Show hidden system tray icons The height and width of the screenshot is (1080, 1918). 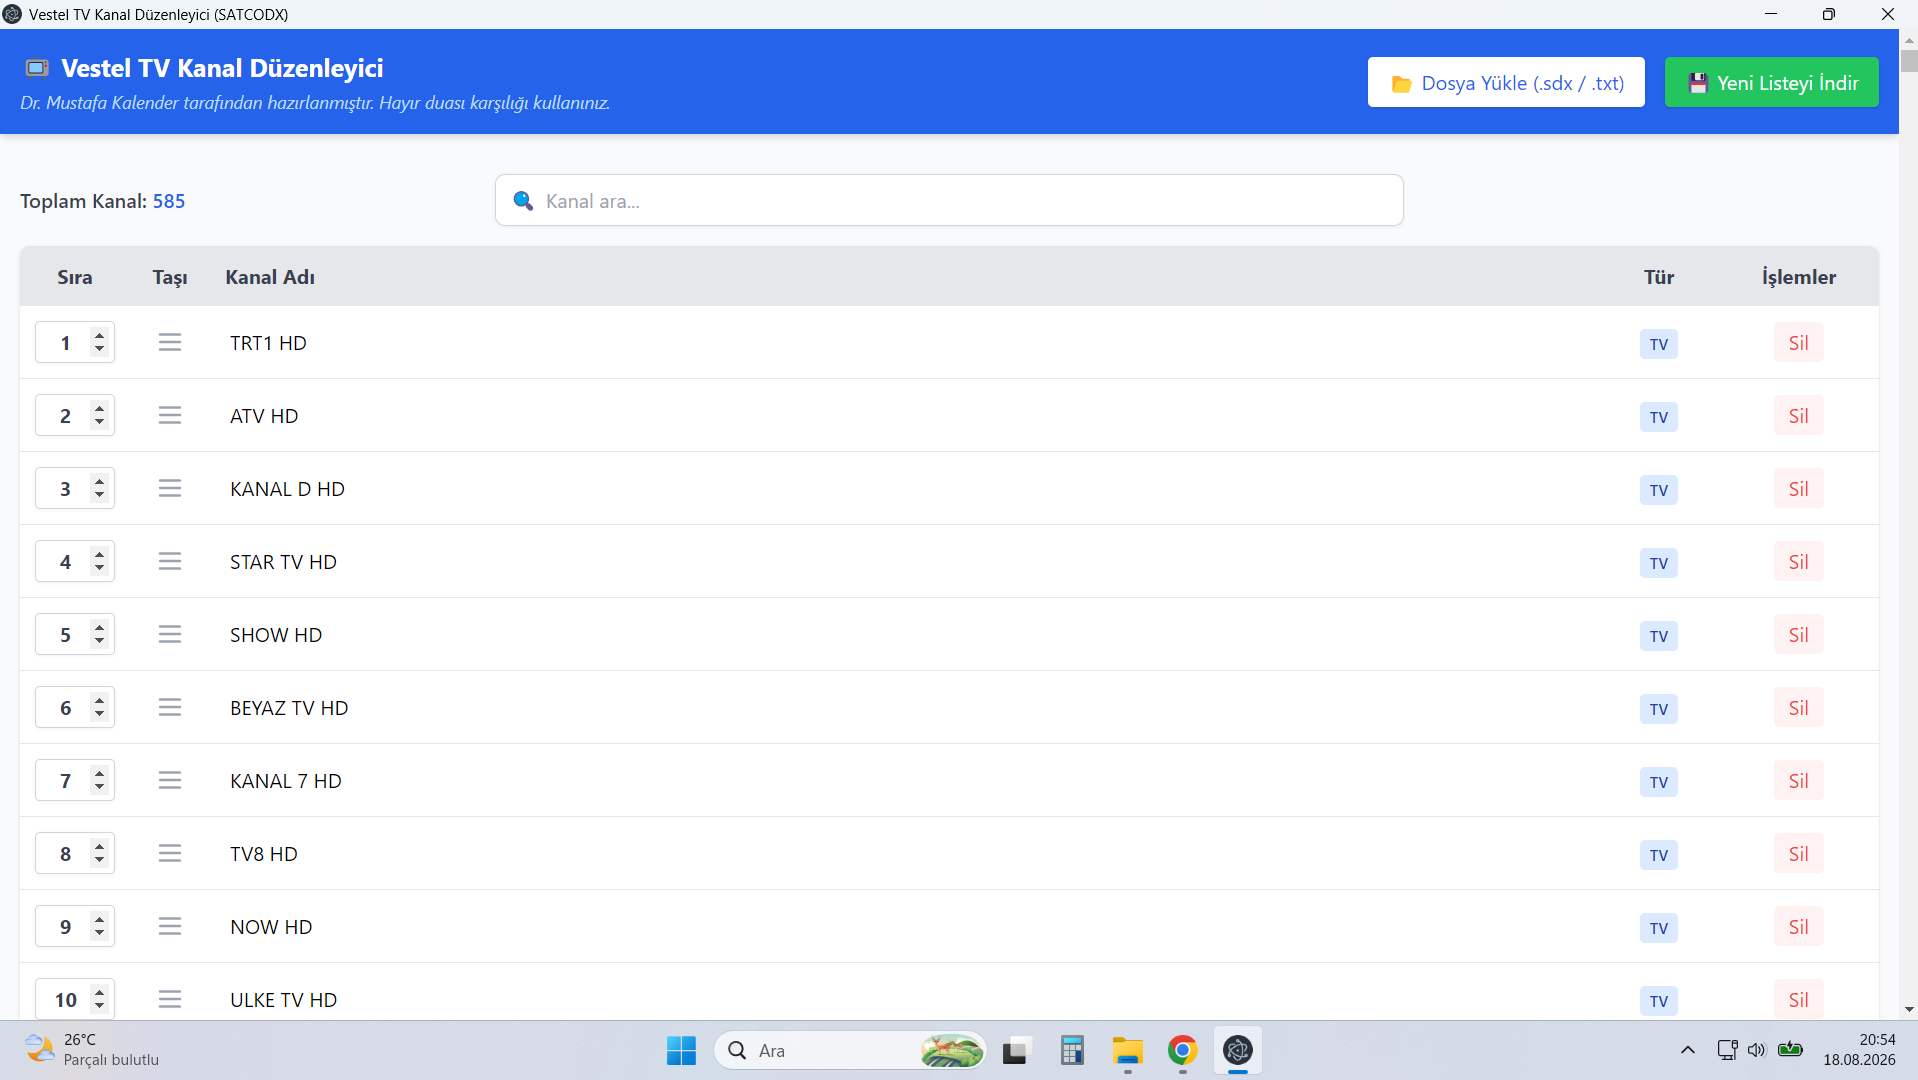pos(1688,1050)
